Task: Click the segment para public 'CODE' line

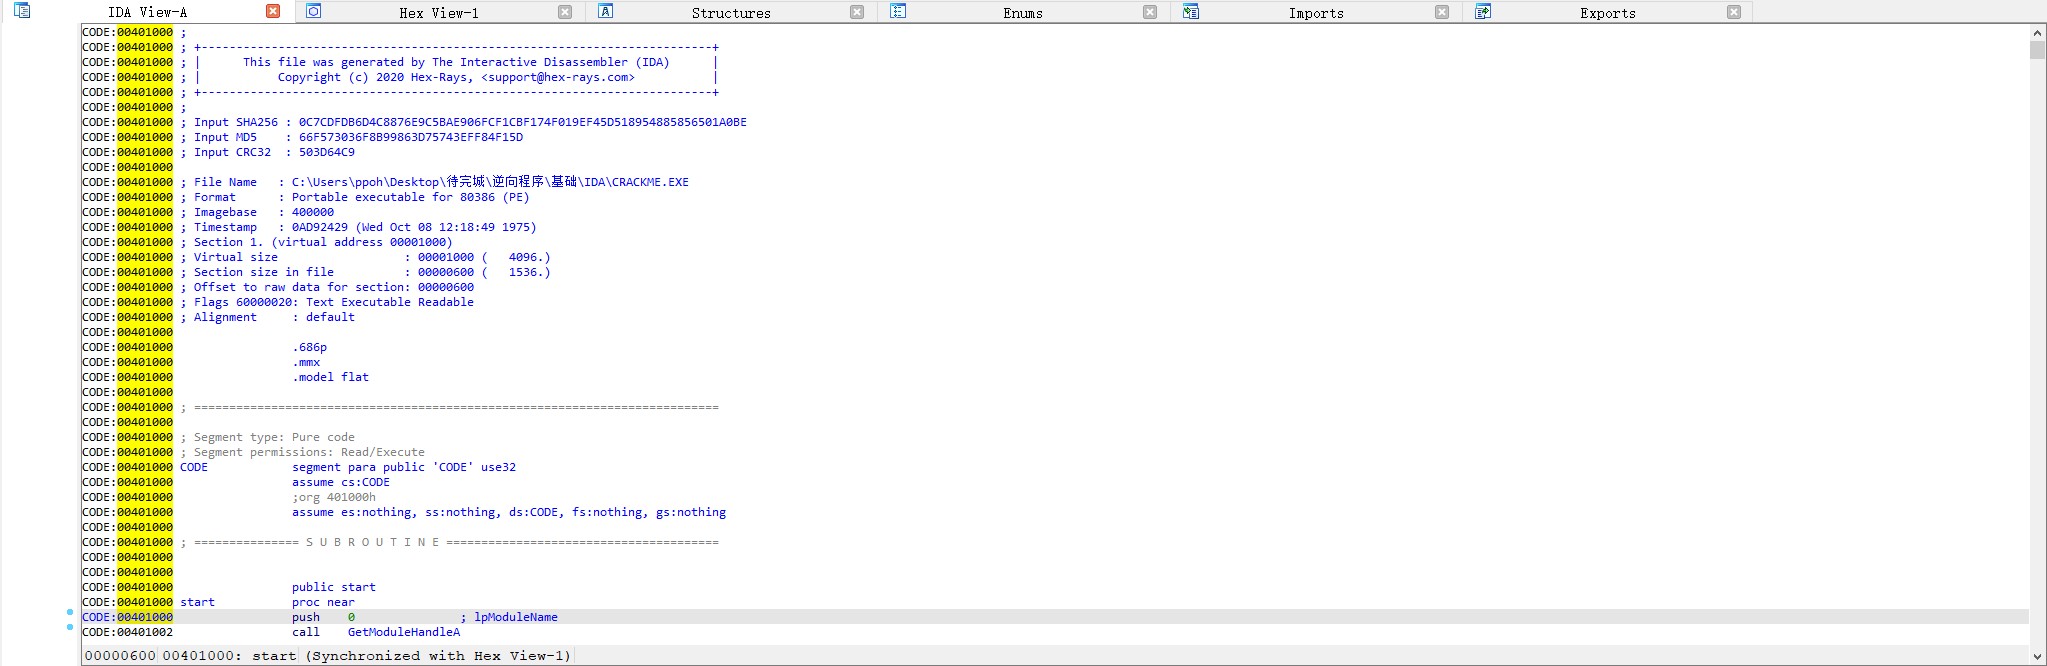Action: point(404,467)
